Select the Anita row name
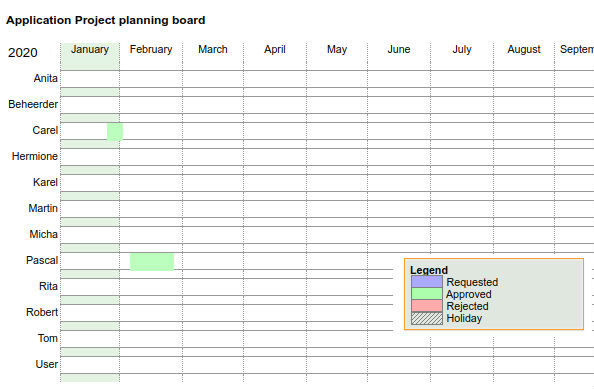Viewport: 594px width, 389px height. click(x=45, y=78)
